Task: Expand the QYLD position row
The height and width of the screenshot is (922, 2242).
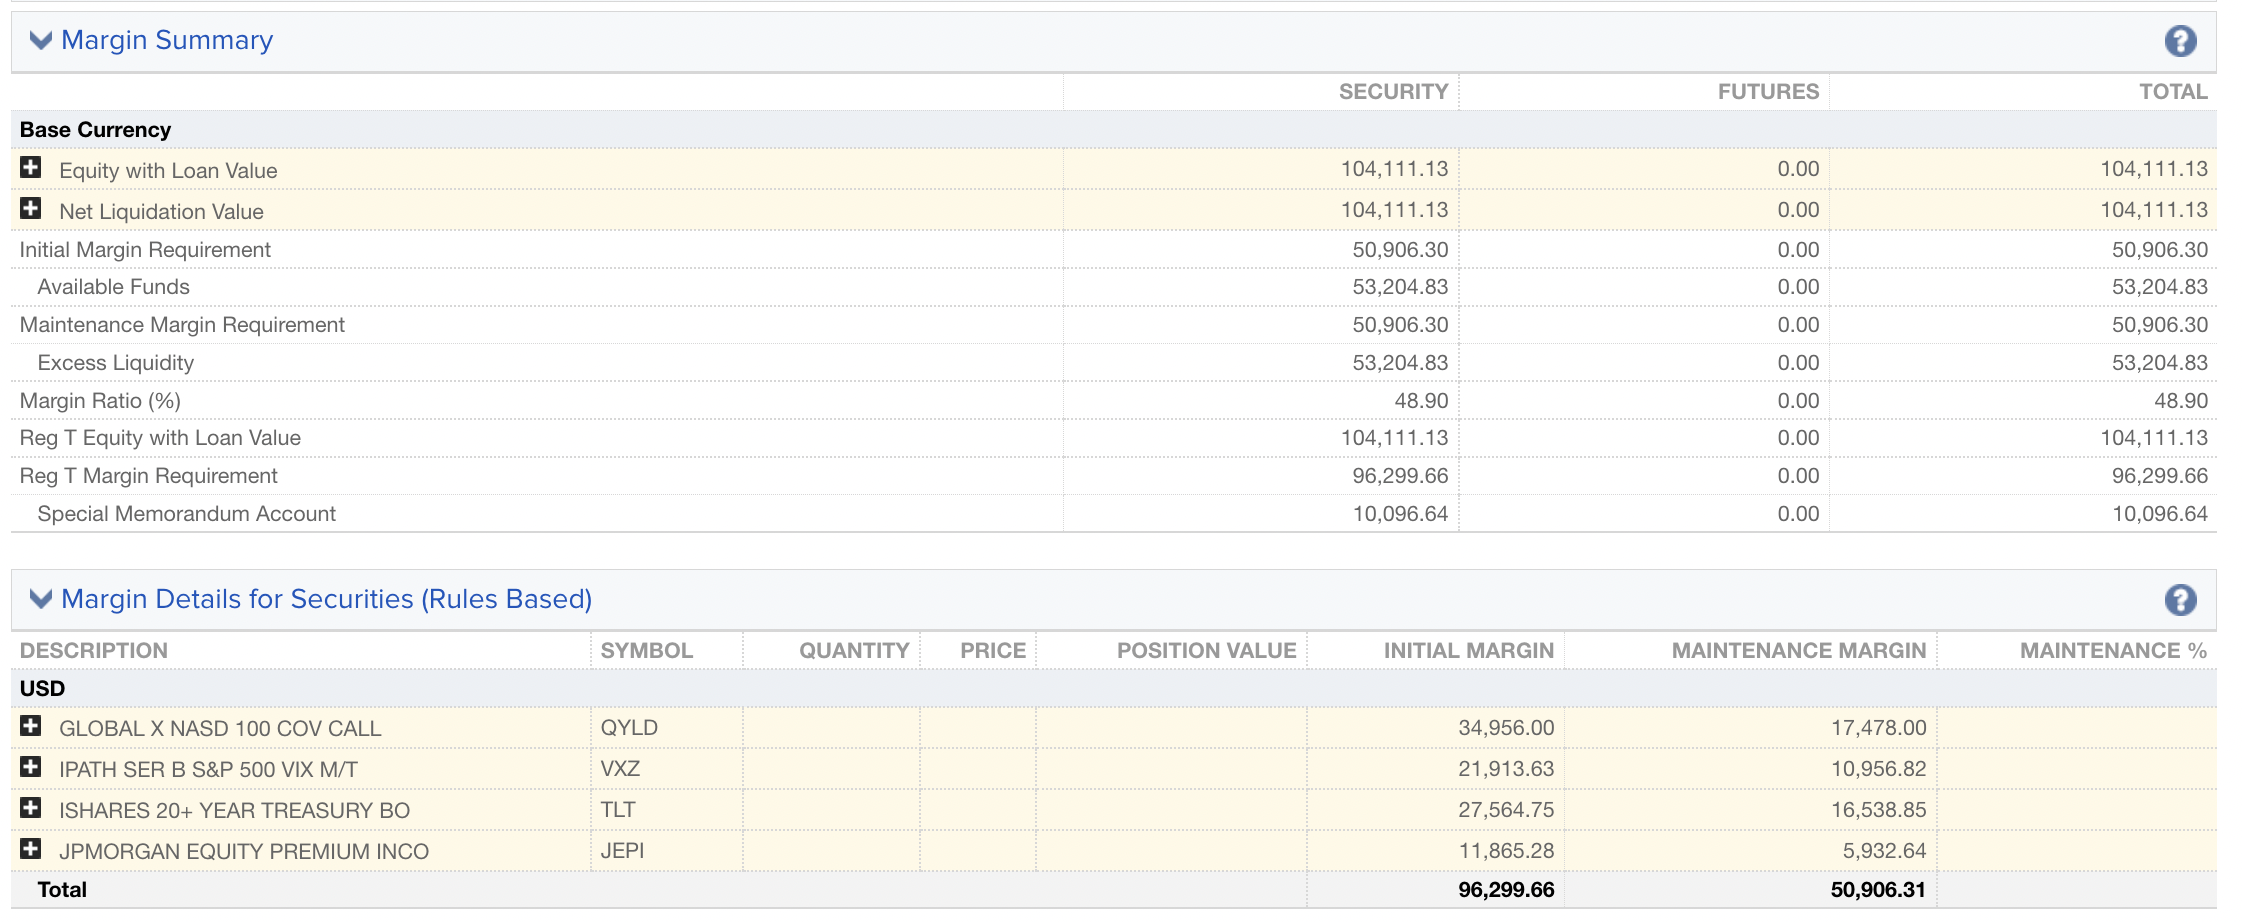Action: point(31,726)
